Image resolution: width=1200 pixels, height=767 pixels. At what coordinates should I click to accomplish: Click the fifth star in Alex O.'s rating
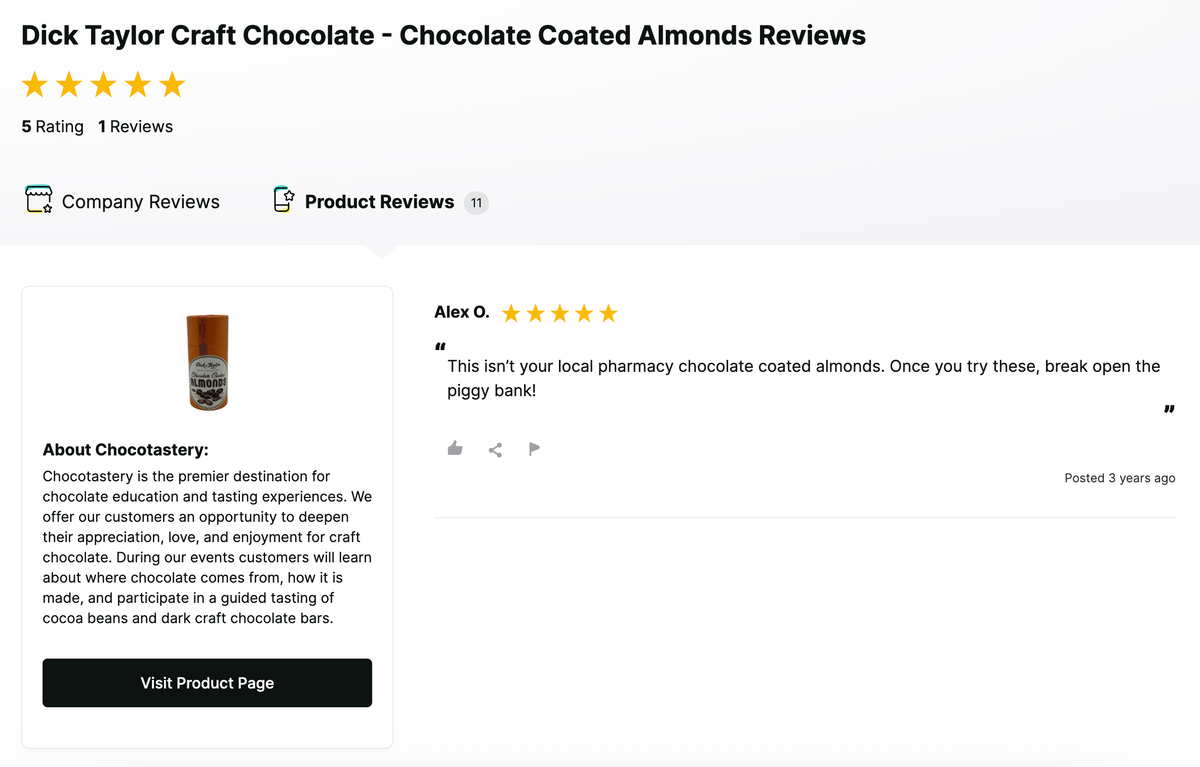pyautogui.click(x=608, y=314)
